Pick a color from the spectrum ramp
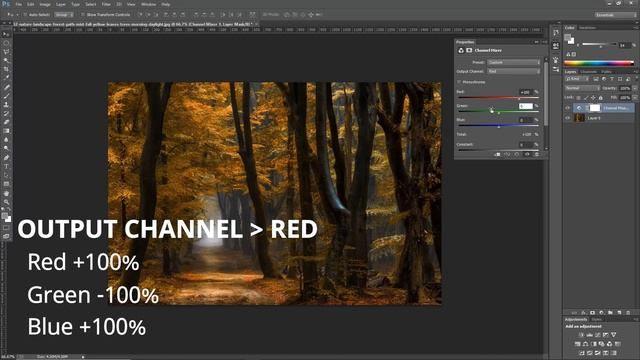Screen dimensions: 640x360 pos(598,63)
